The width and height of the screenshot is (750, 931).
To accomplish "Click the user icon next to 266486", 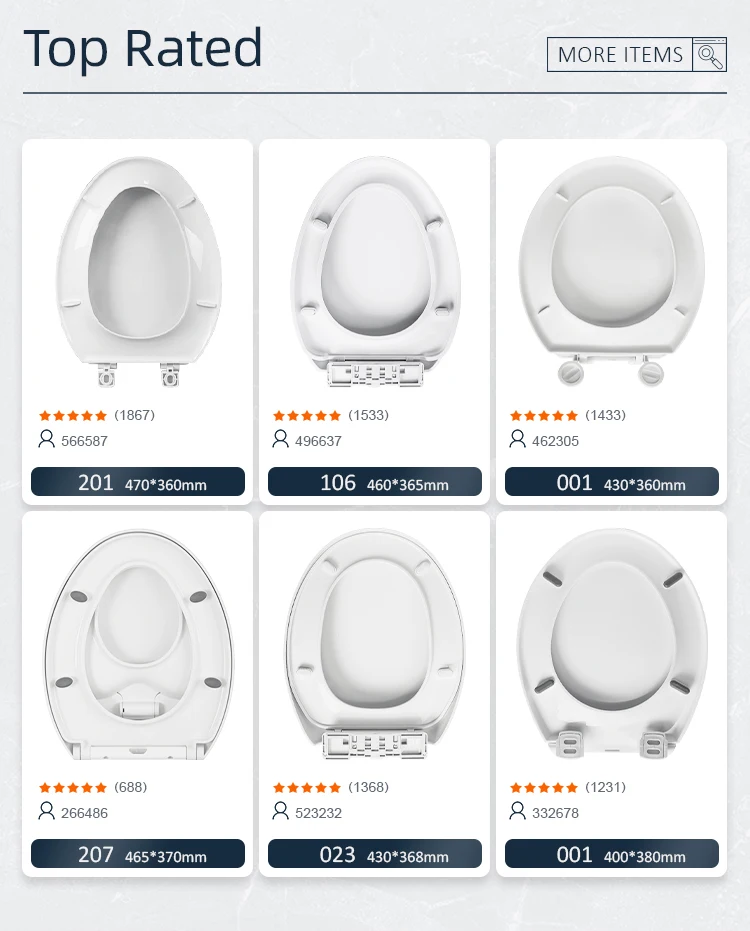I will pyautogui.click(x=46, y=811).
